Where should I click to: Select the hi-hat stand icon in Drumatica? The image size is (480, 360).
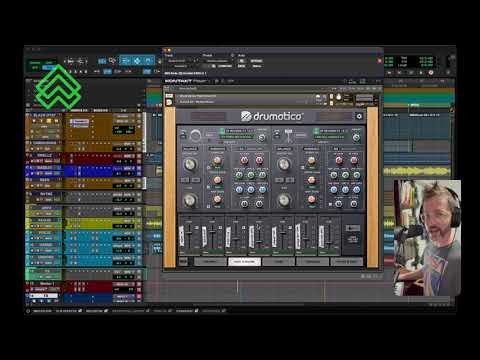coord(289,136)
